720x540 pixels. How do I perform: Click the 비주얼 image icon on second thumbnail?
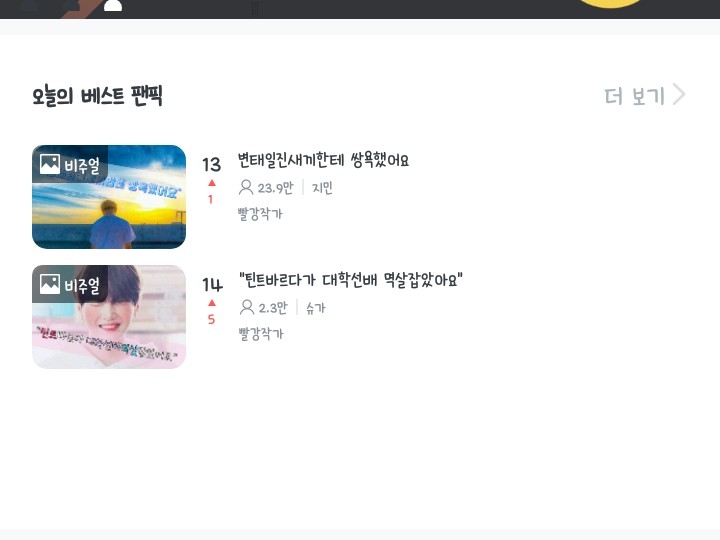[x=50, y=284]
